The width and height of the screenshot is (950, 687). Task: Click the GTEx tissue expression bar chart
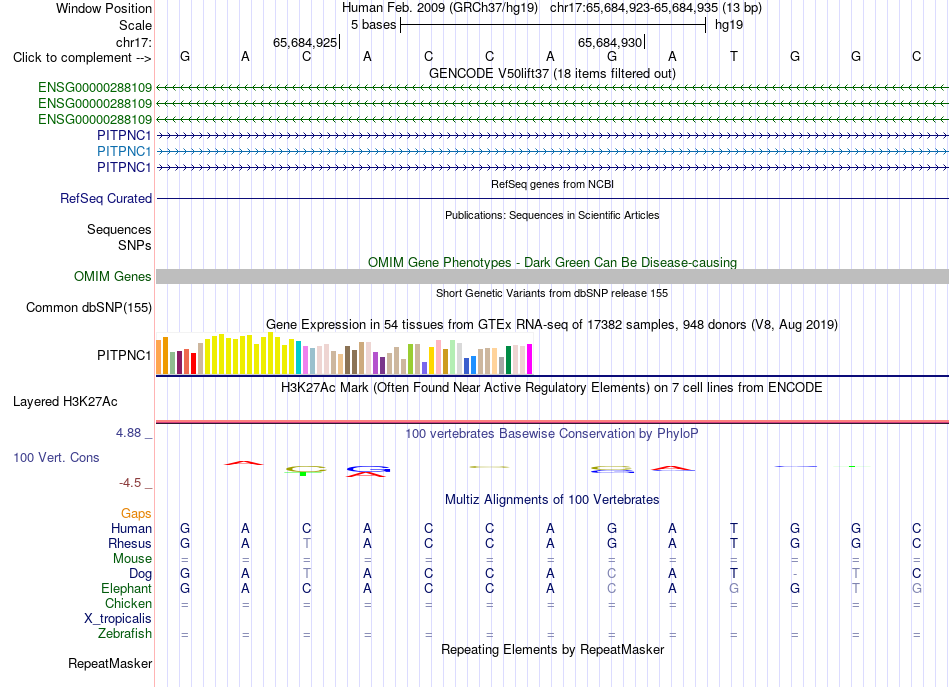(x=344, y=354)
